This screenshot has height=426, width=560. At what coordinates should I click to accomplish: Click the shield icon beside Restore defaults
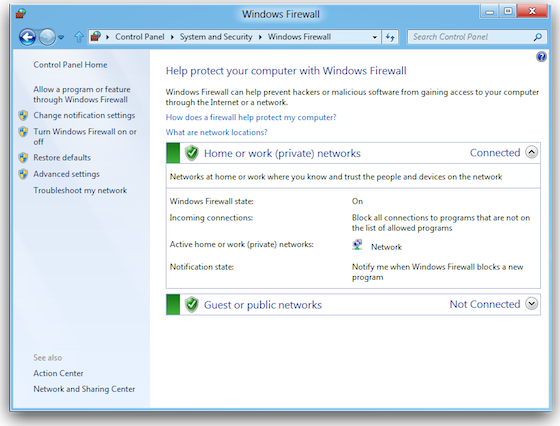pyautogui.click(x=24, y=157)
